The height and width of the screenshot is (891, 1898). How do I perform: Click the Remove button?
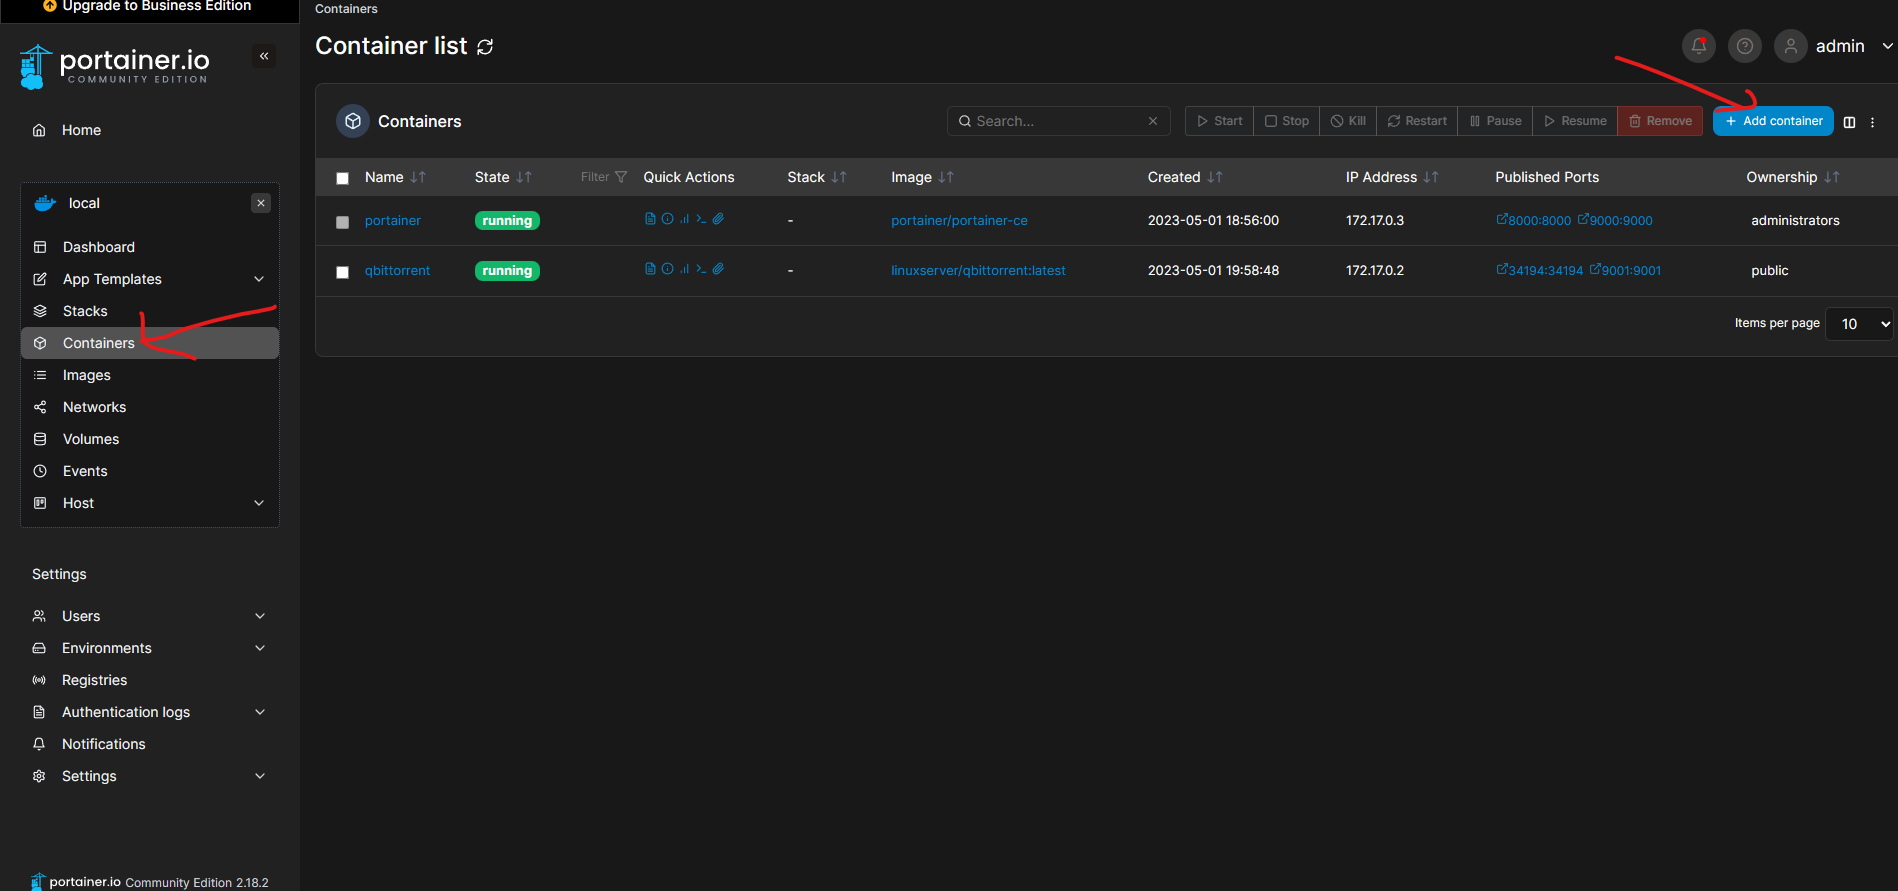(1660, 121)
